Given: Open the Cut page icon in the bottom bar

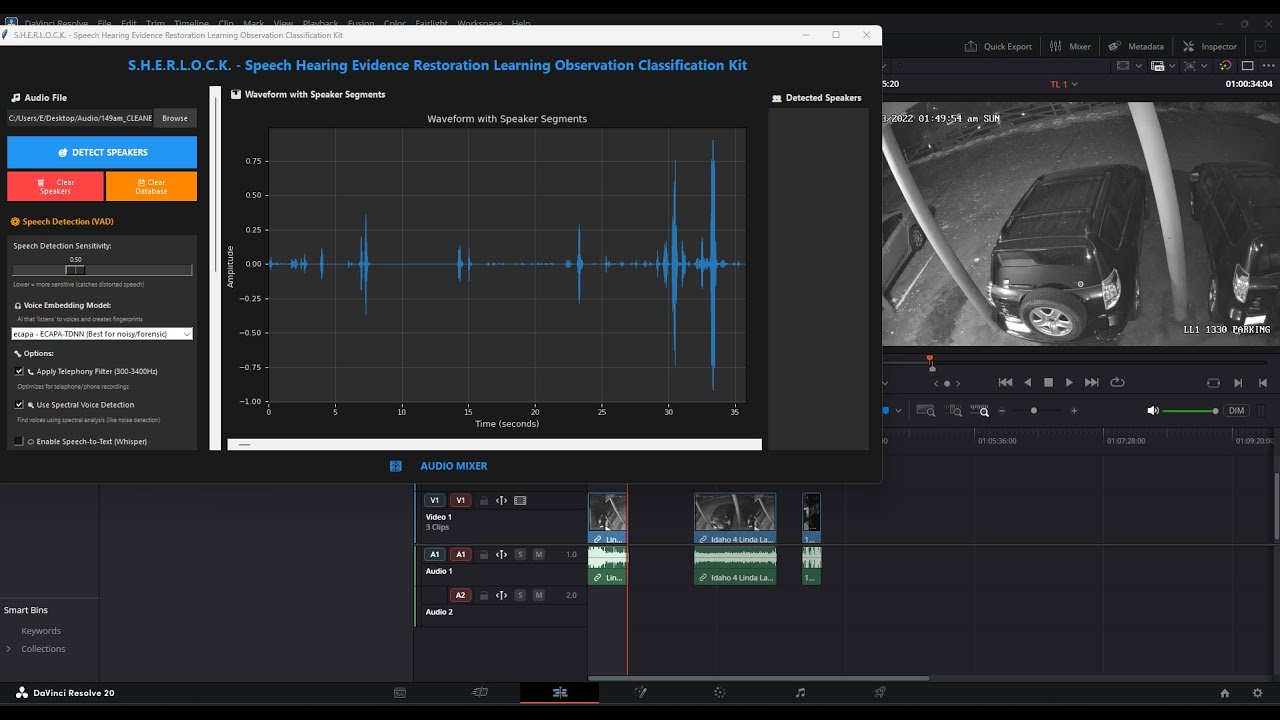Looking at the screenshot, I should tap(480, 692).
